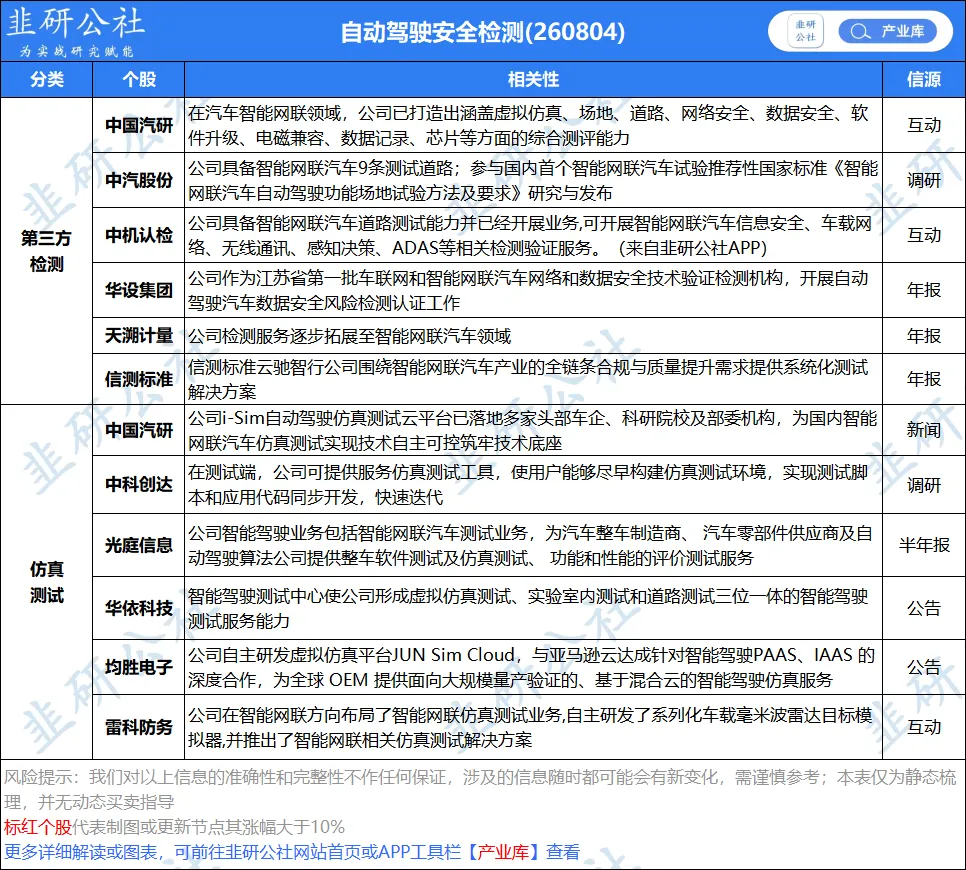966x870 pixels.
Task: Click 年报 source in 信测标准 row
Action: tap(923, 379)
